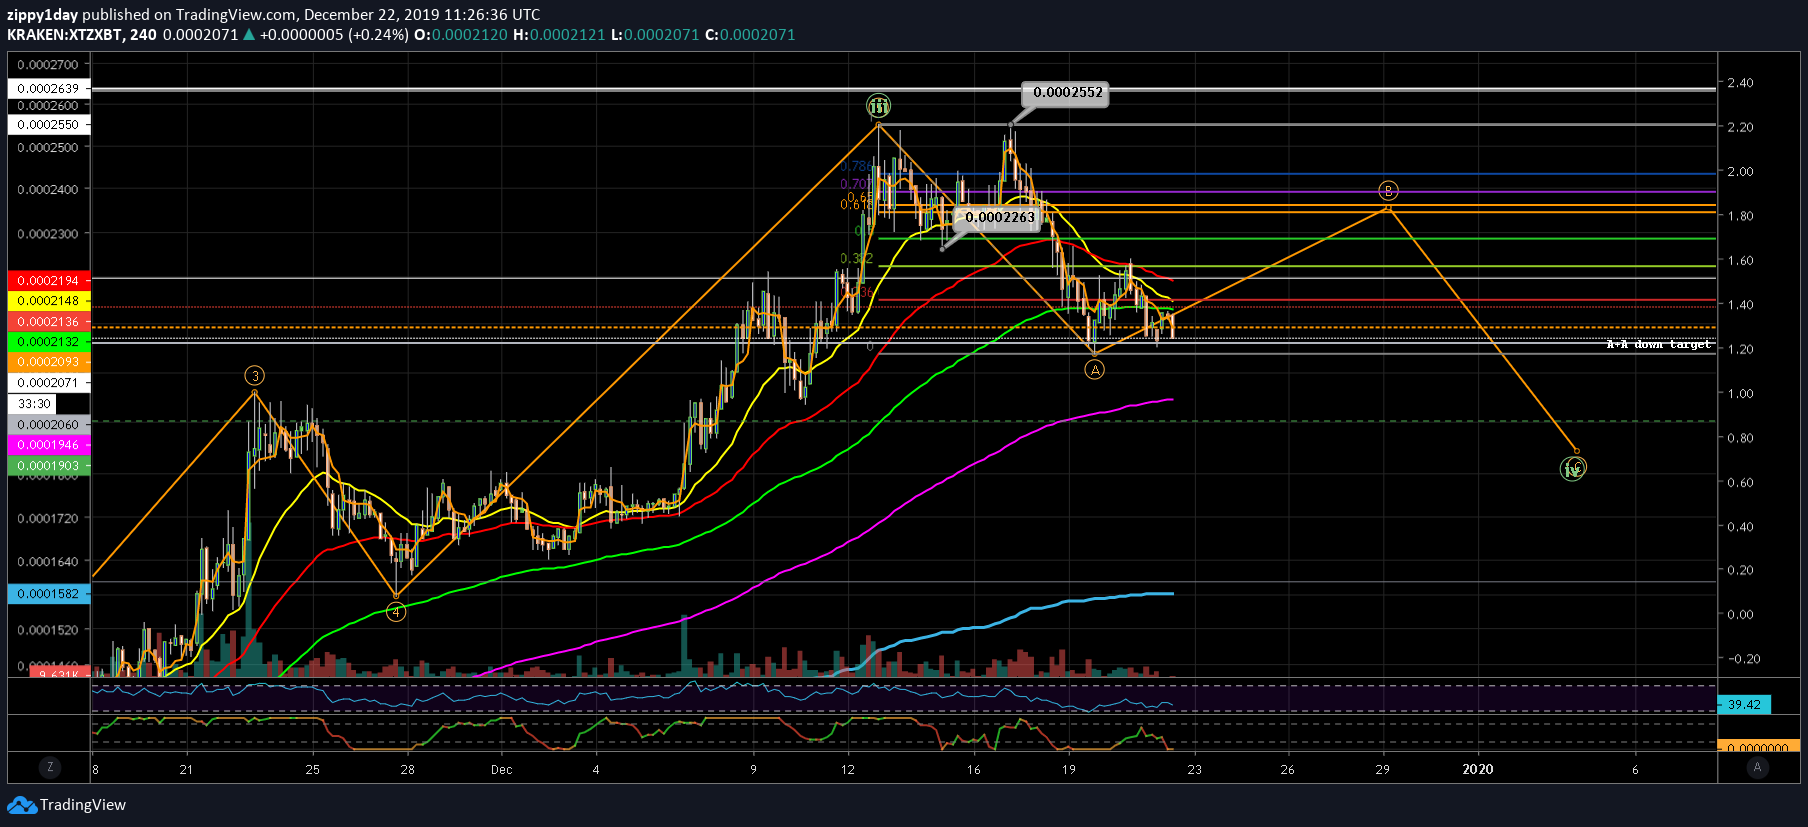Click the current price 0.0002071 label
Image resolution: width=1808 pixels, height=827 pixels.
click(x=48, y=383)
